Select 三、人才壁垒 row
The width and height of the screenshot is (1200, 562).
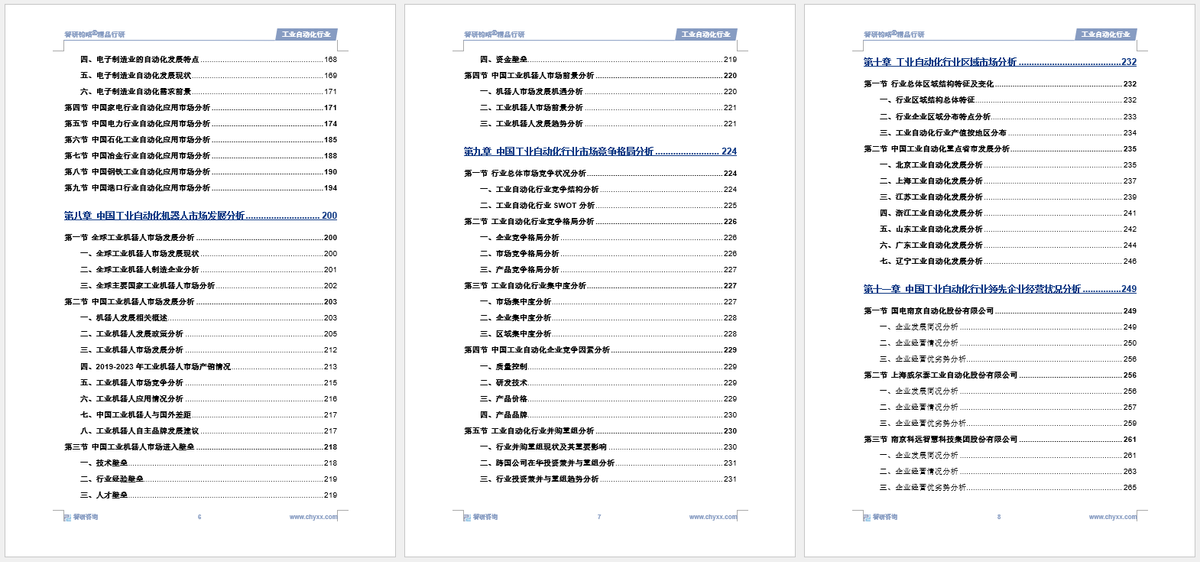point(208,495)
